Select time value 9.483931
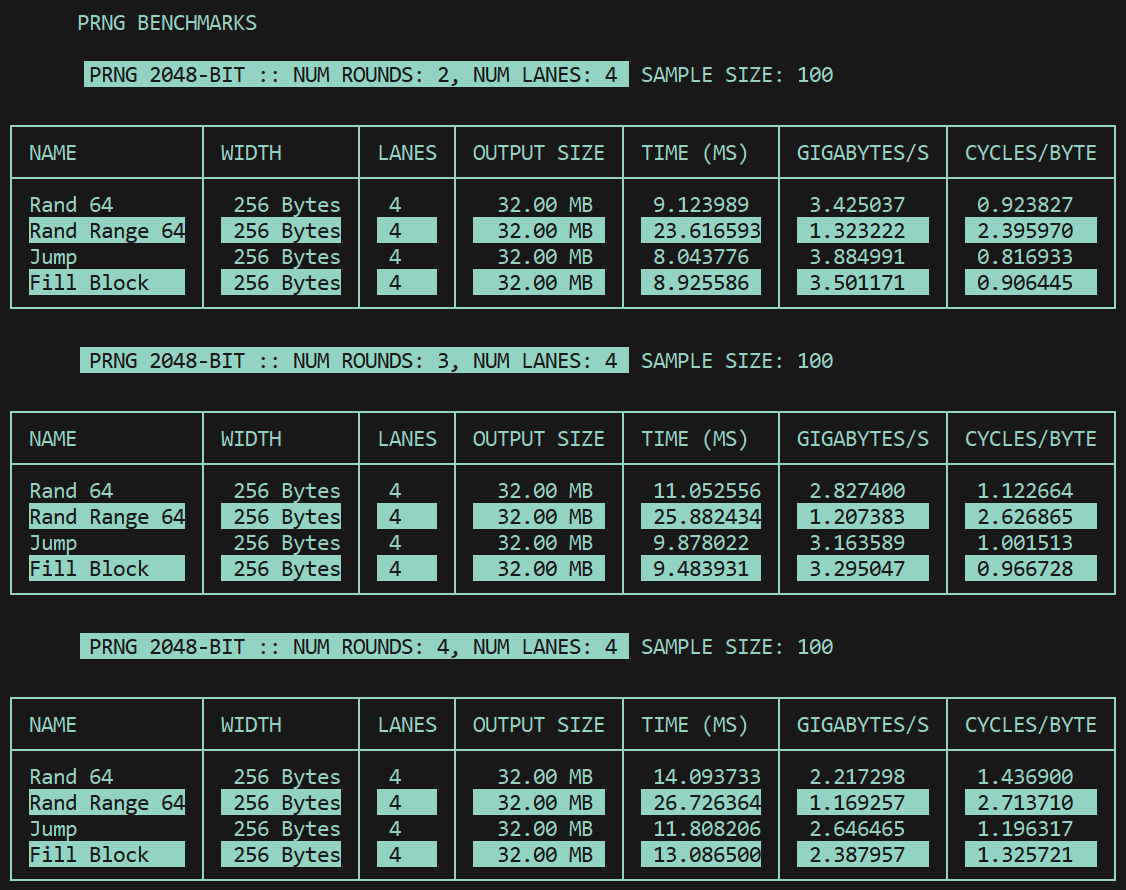This screenshot has height=890, width=1126. tap(701, 568)
